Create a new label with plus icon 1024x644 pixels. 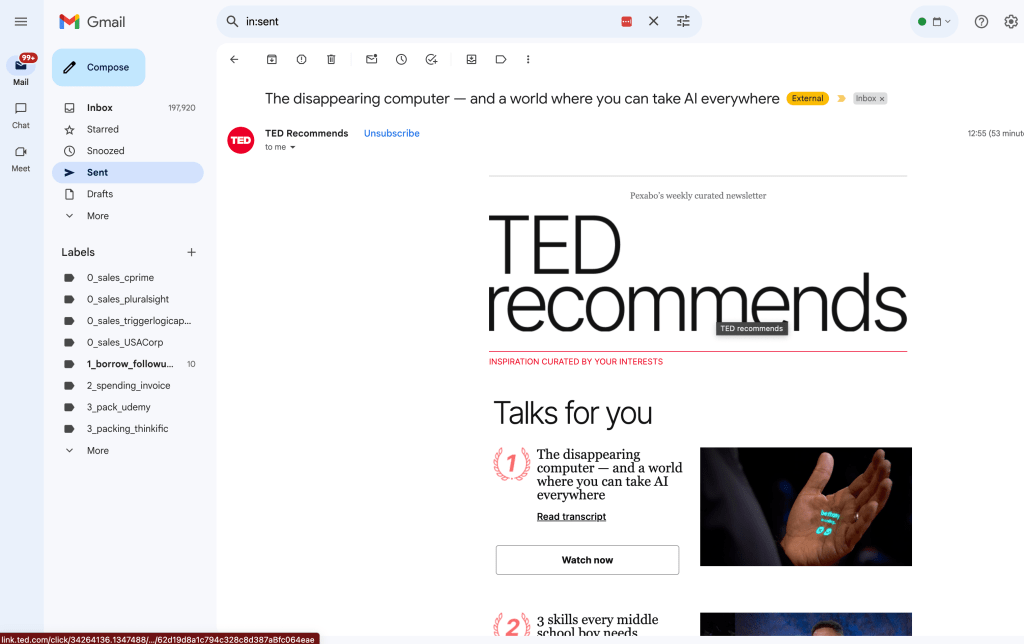[x=191, y=252]
